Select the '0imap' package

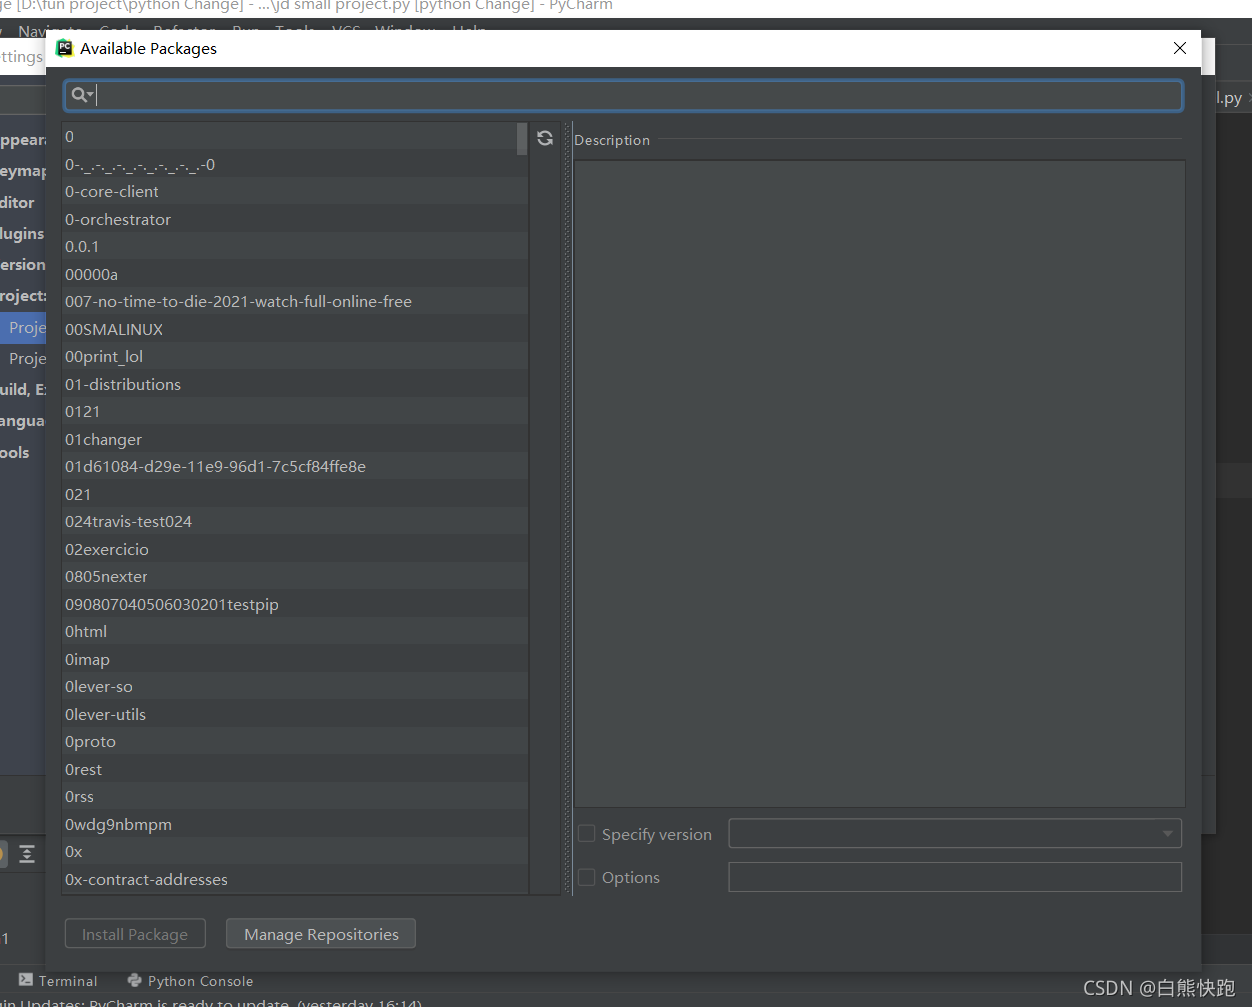(x=295, y=659)
